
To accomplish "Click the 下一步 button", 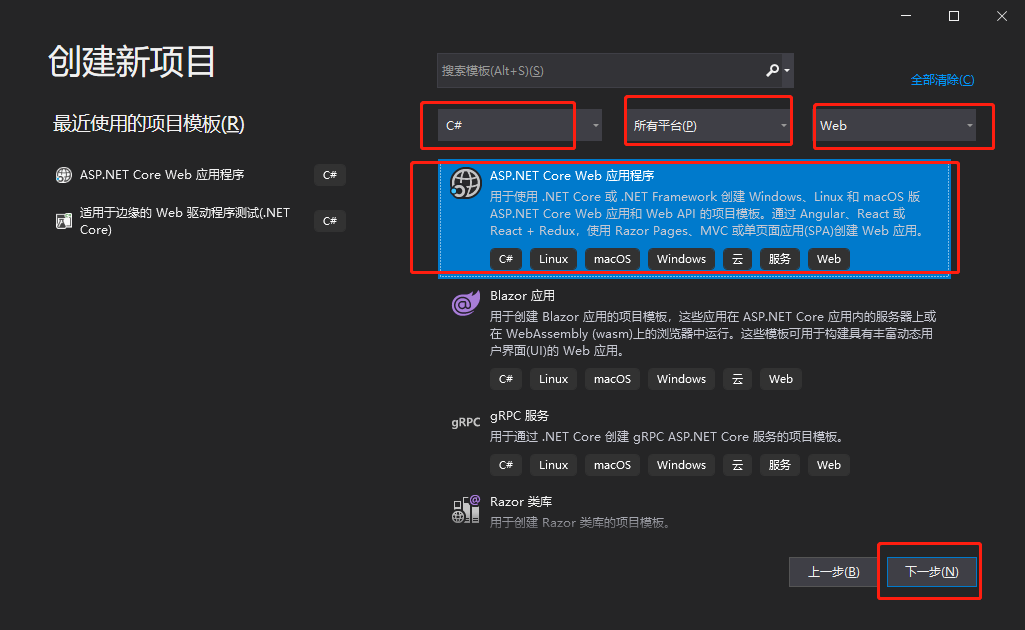I will click(929, 571).
